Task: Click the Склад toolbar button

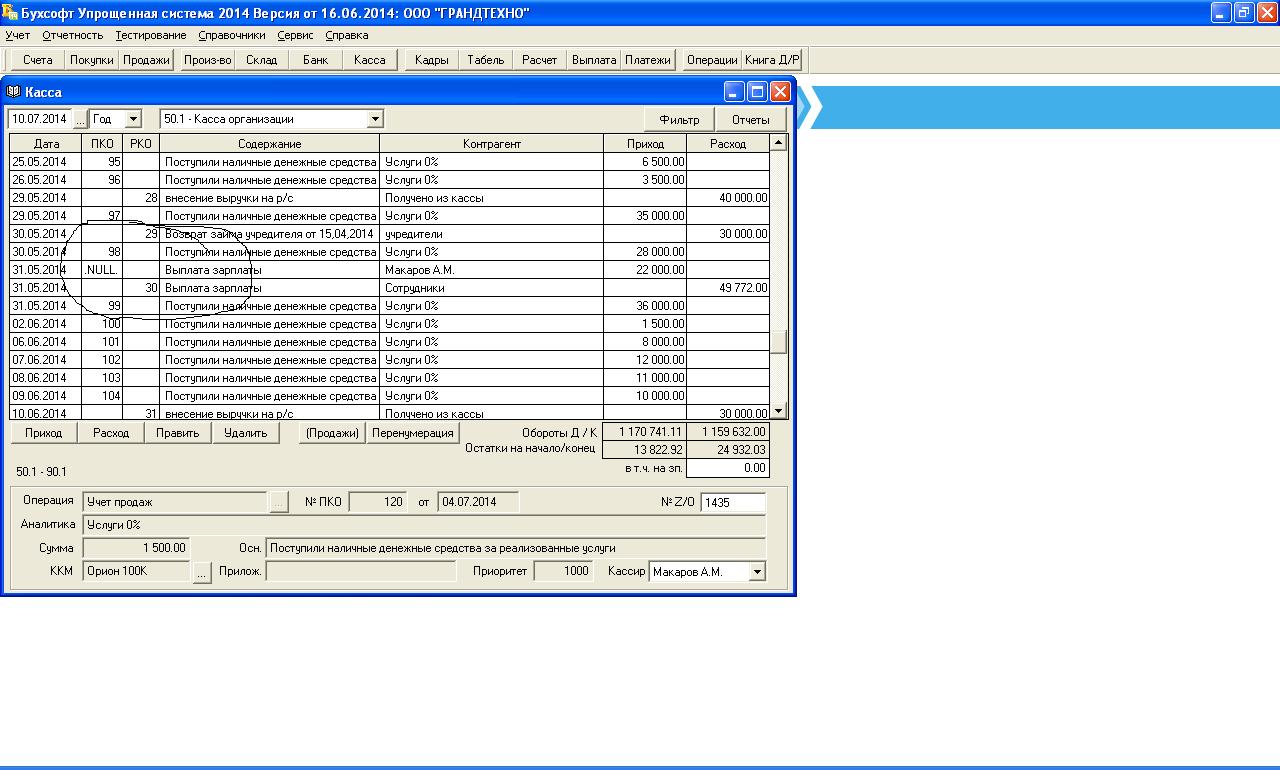Action: tap(261, 60)
